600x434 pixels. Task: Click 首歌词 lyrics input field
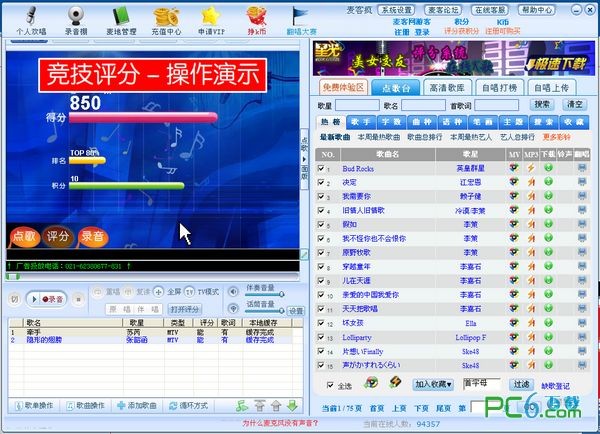496,105
